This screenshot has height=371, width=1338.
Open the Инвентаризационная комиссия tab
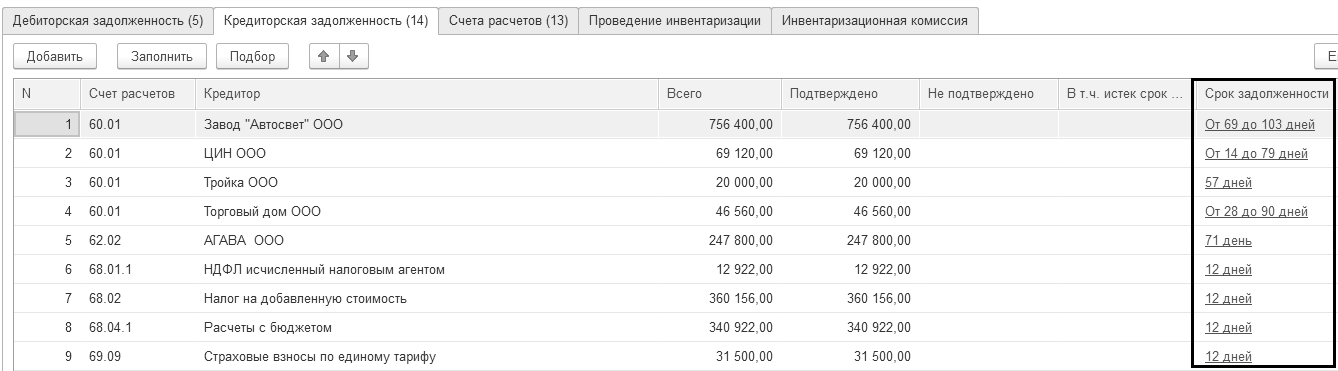[x=874, y=20]
